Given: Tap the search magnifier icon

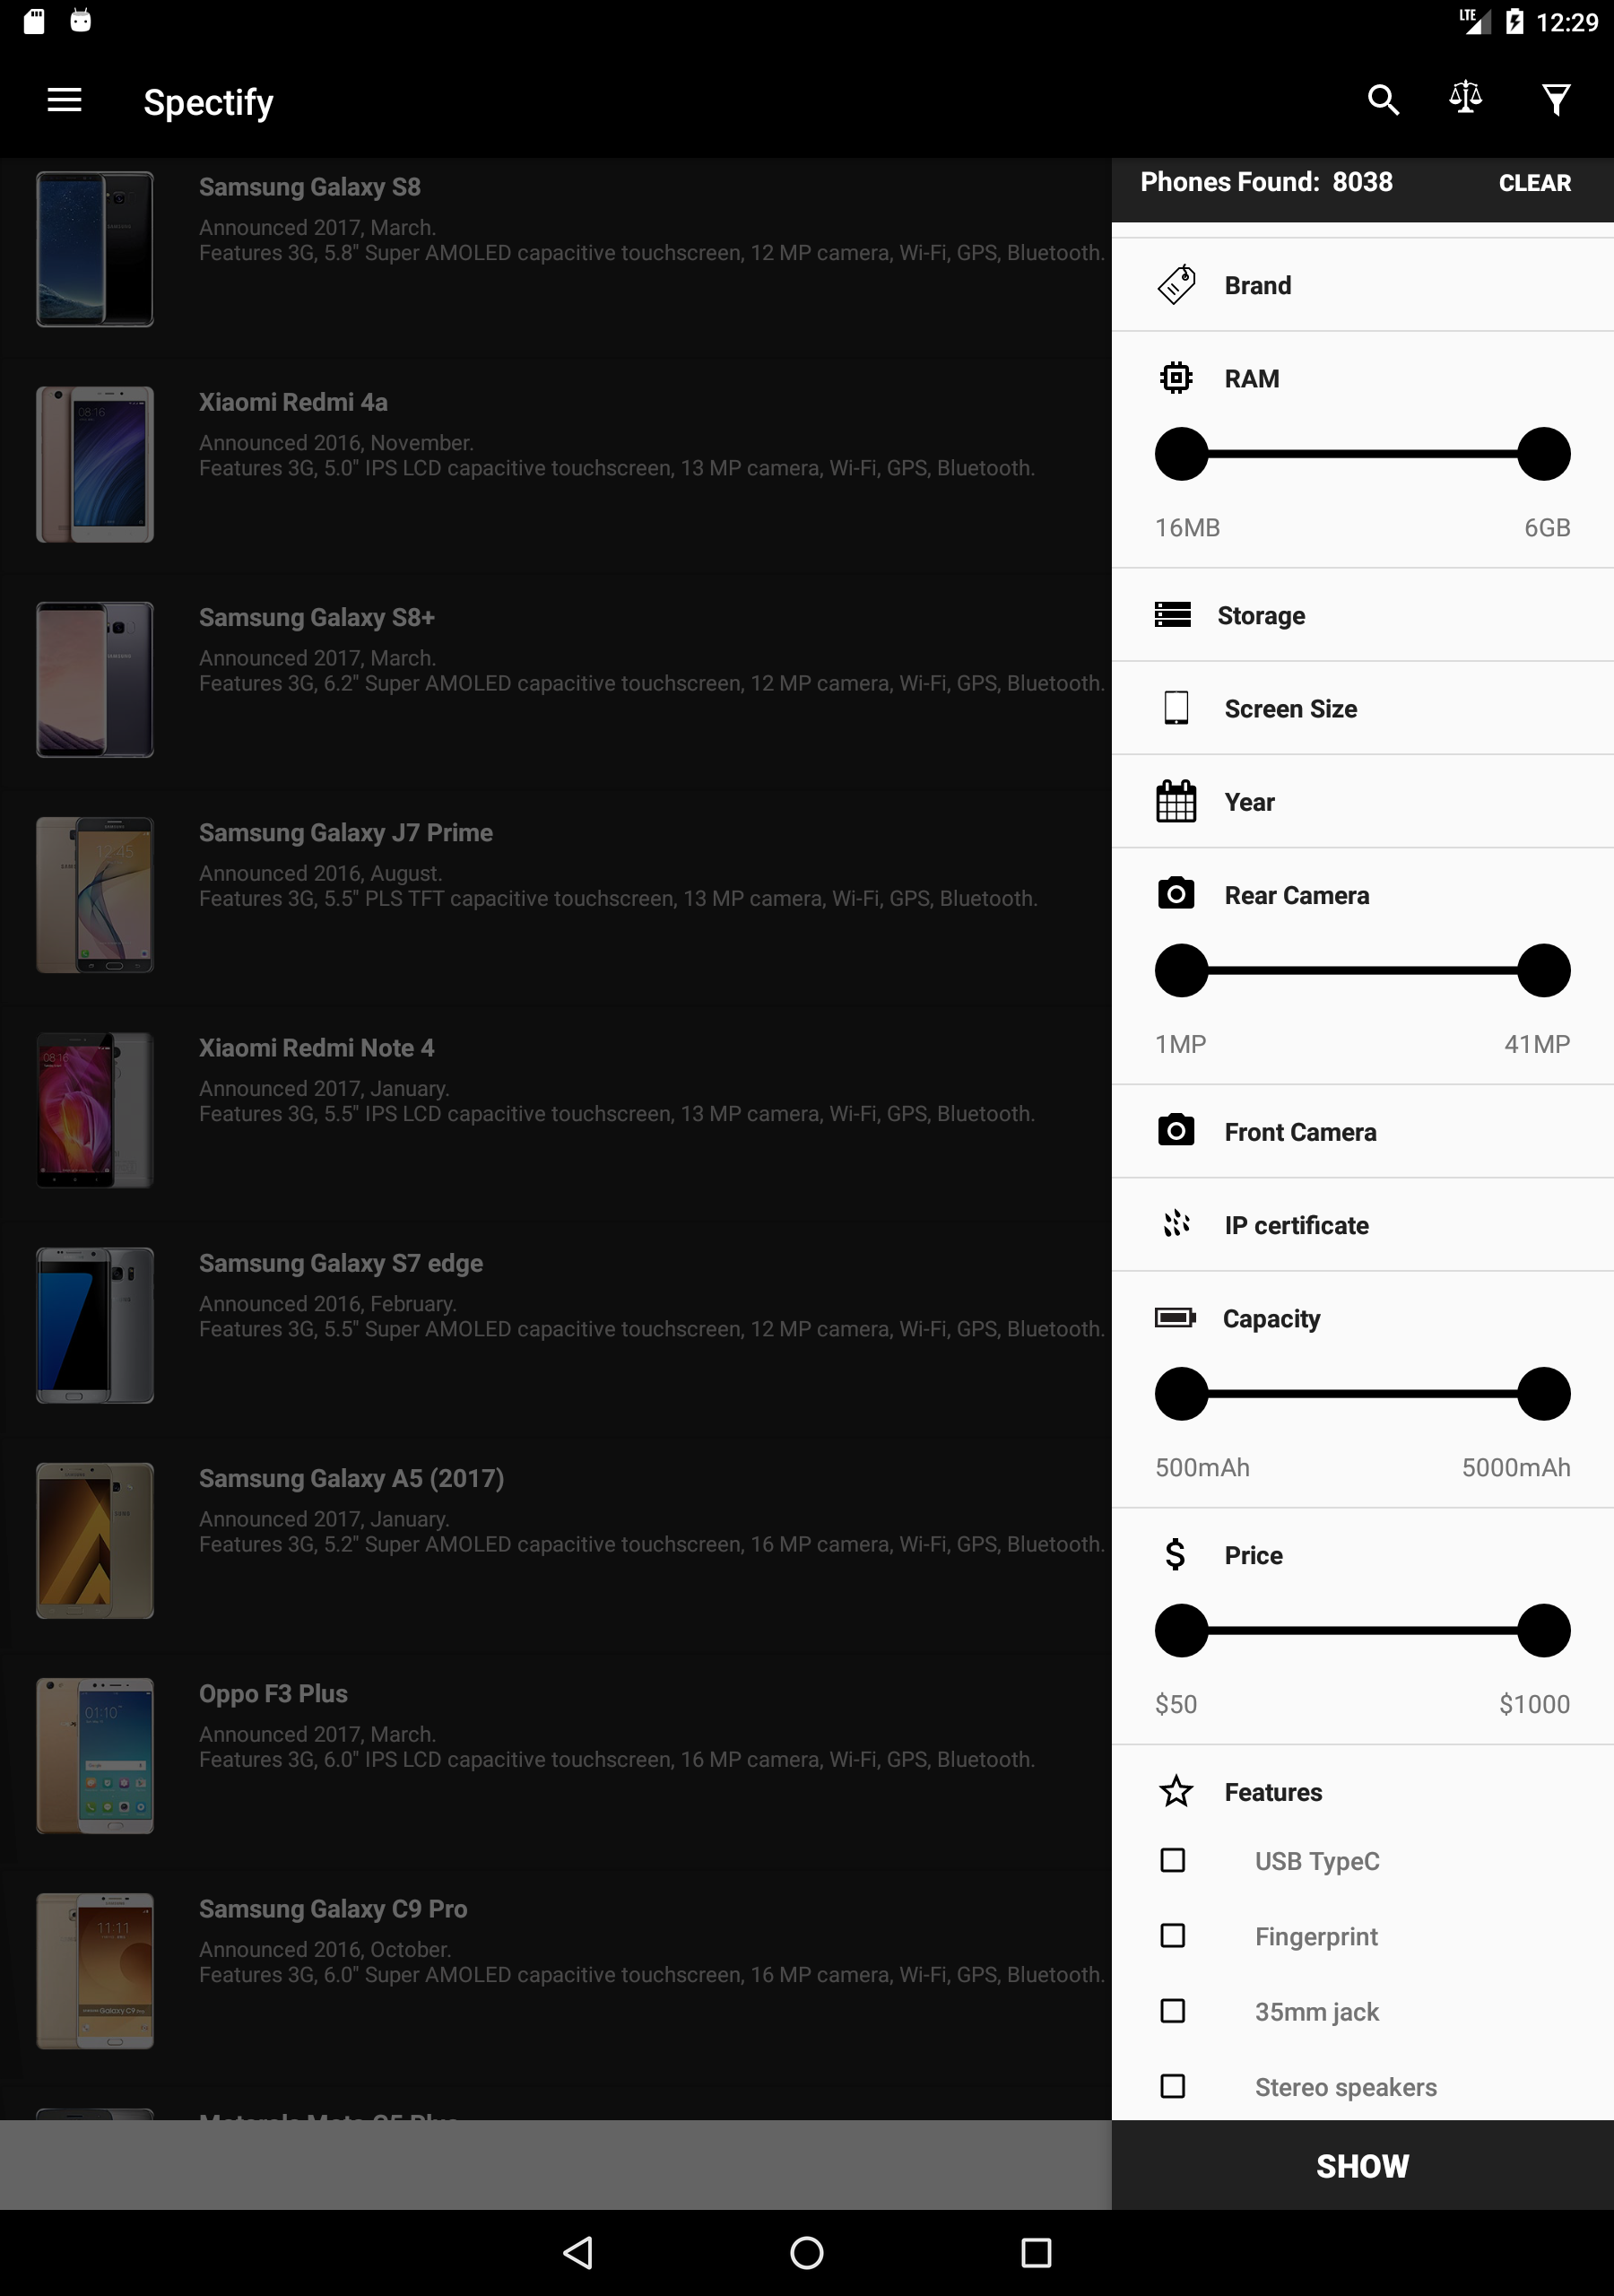Looking at the screenshot, I should (x=1383, y=100).
